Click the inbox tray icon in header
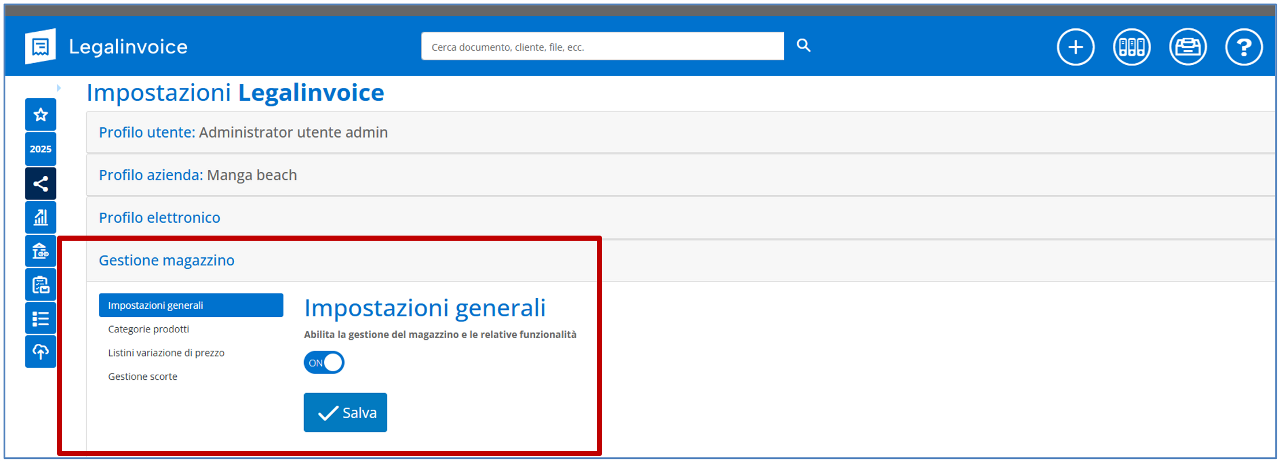Viewport: 1280px width, 461px height. tap(1188, 47)
